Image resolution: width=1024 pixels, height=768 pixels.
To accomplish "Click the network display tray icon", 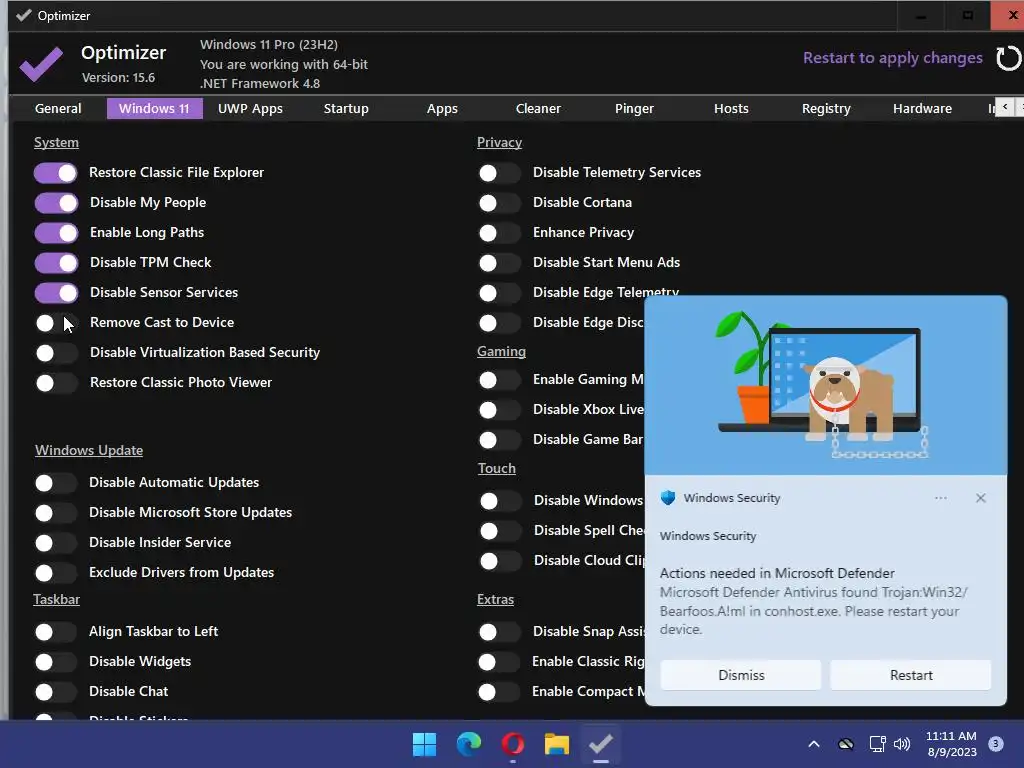I will 877,744.
